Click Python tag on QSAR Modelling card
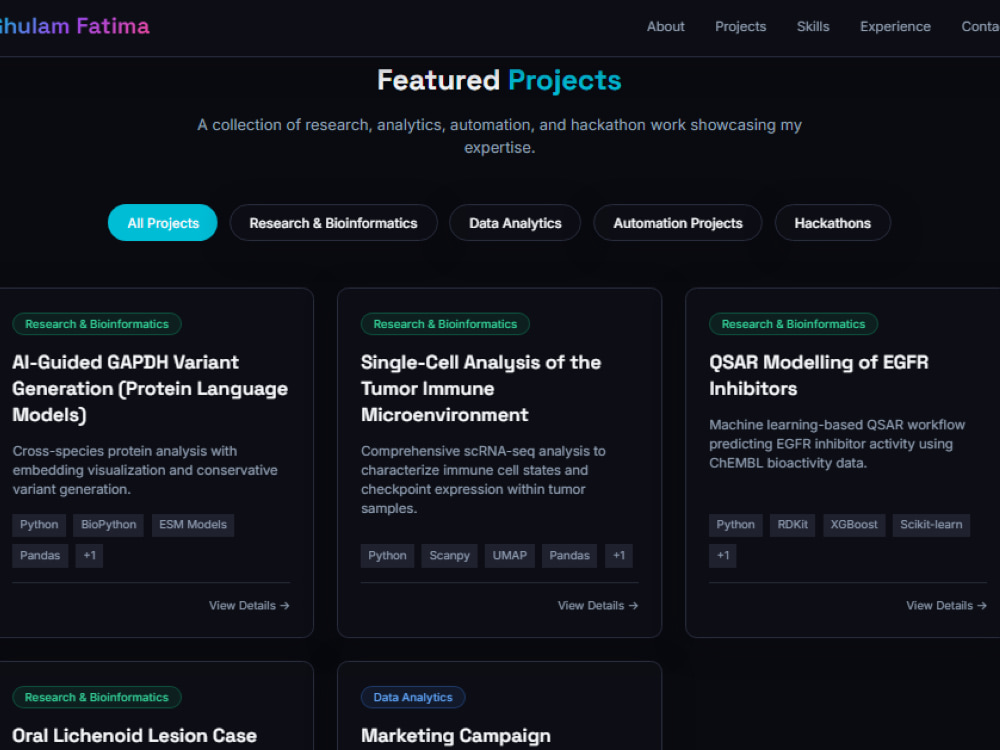The image size is (1000, 750). click(x=735, y=525)
